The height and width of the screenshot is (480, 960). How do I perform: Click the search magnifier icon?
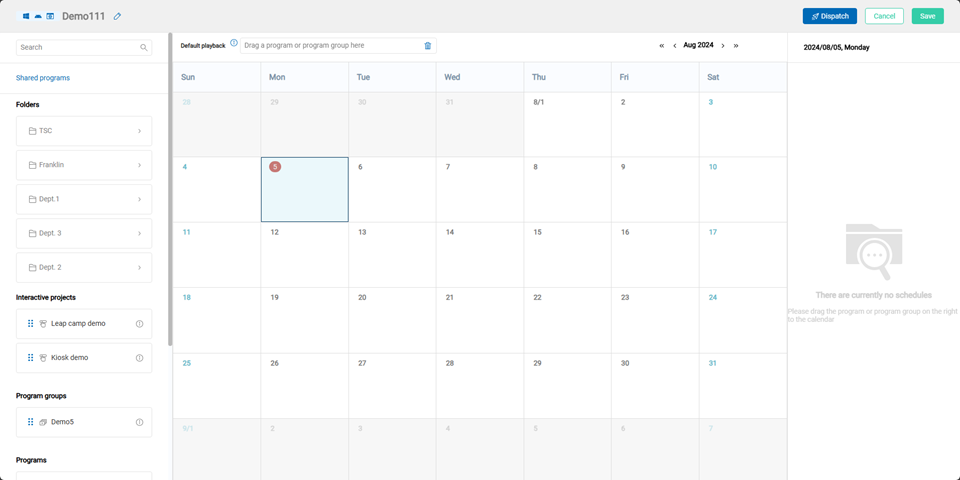tap(144, 47)
